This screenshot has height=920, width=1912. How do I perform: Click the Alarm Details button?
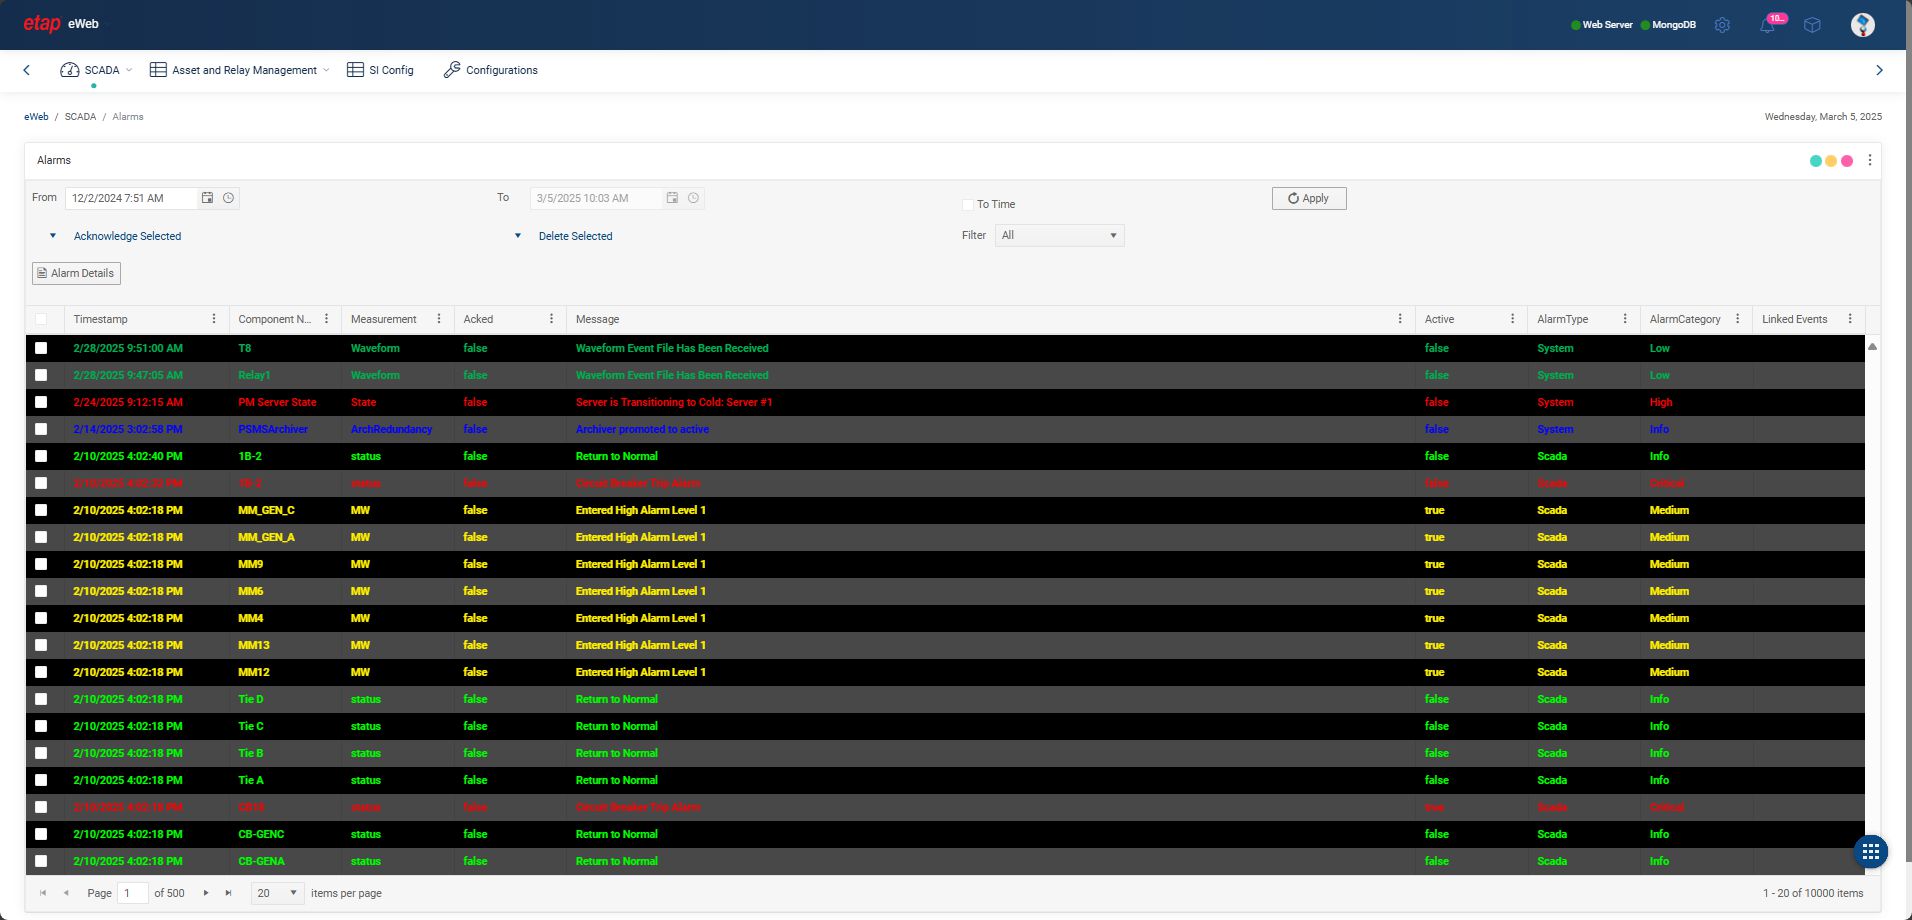click(x=76, y=273)
